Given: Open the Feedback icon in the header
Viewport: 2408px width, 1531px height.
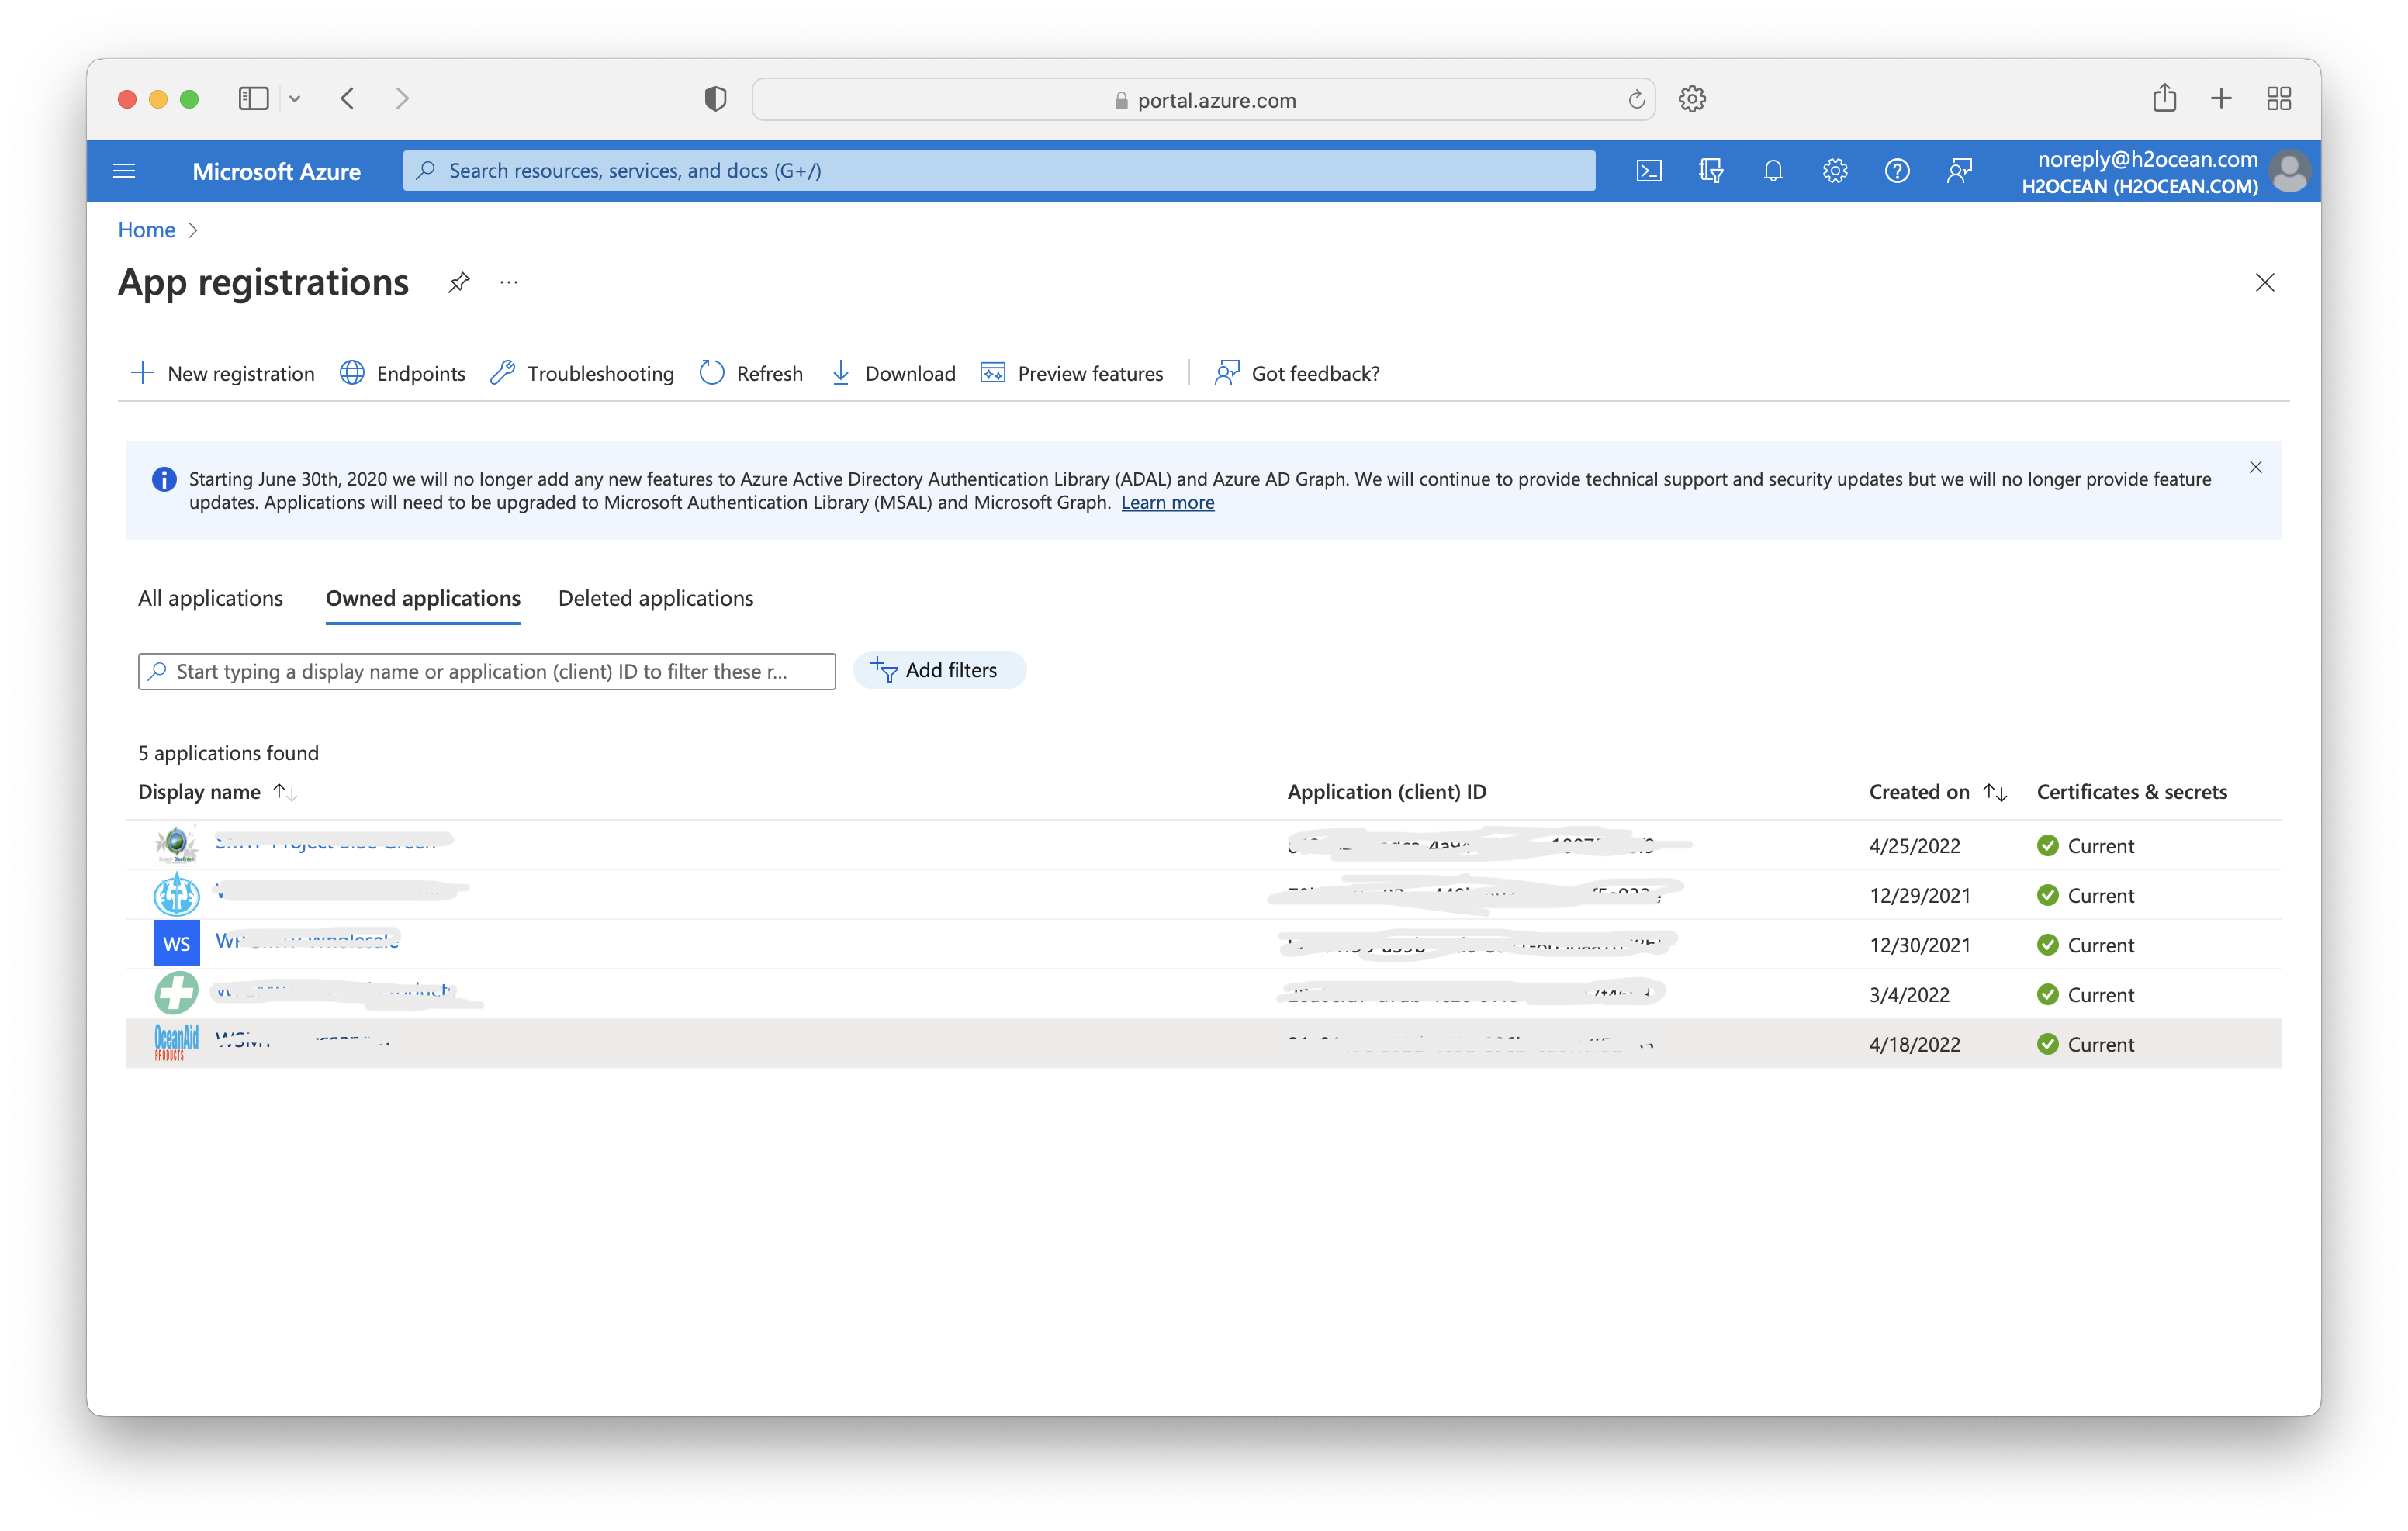Looking at the screenshot, I should 1960,171.
